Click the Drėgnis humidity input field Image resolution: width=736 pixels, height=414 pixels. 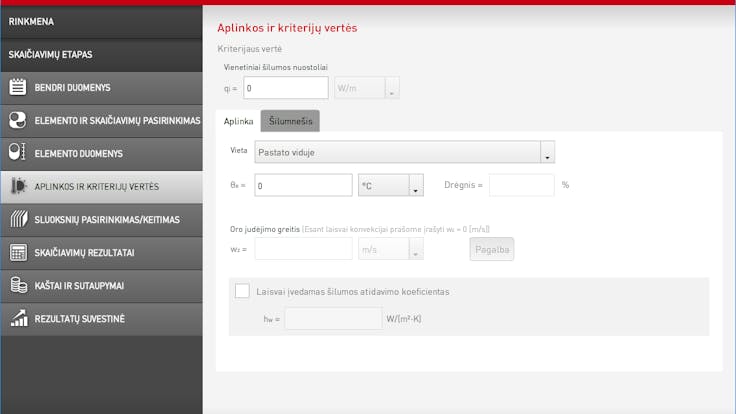click(x=521, y=185)
